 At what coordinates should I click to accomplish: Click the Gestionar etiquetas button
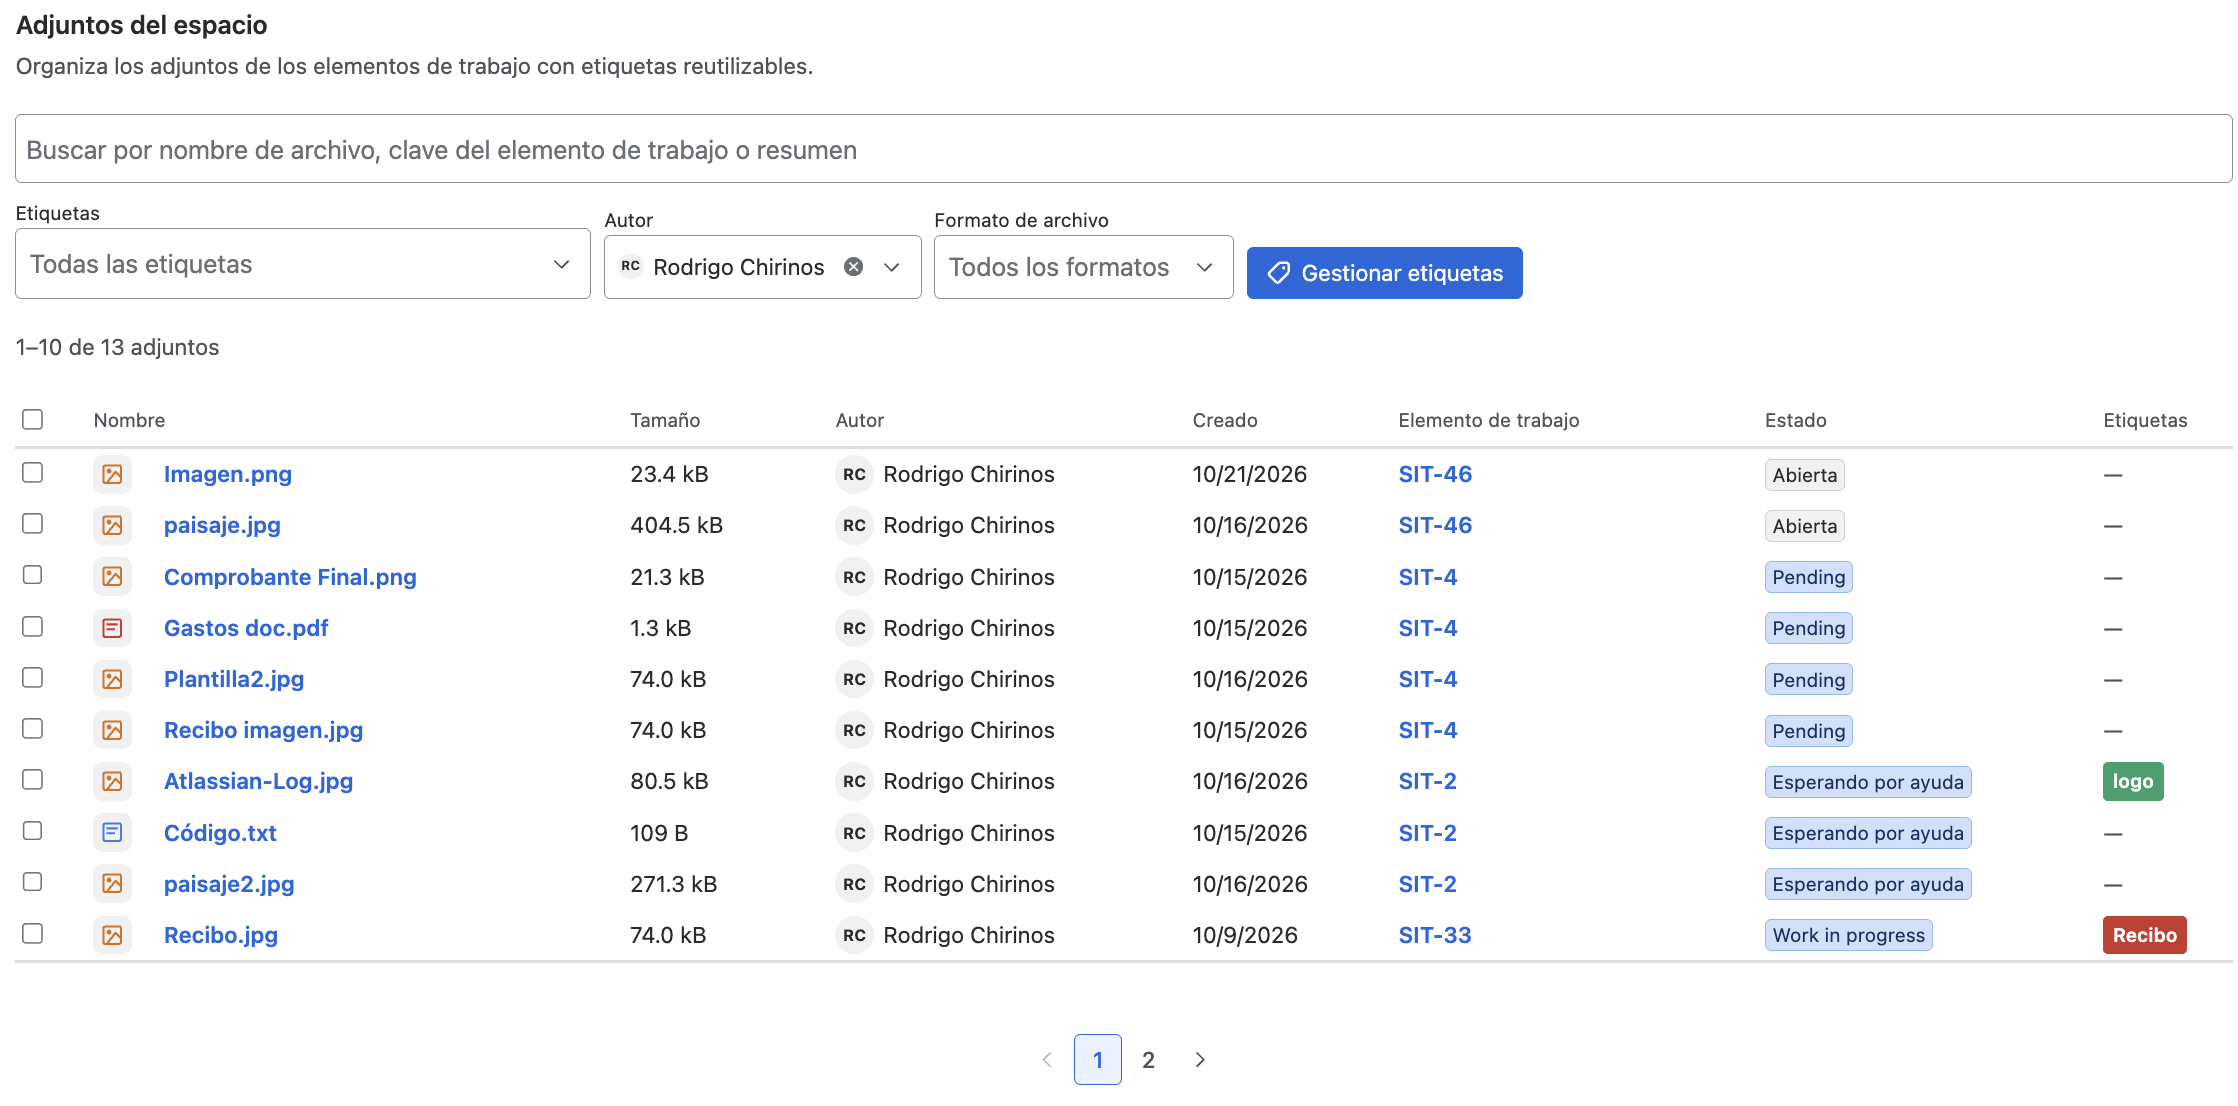[x=1384, y=273]
